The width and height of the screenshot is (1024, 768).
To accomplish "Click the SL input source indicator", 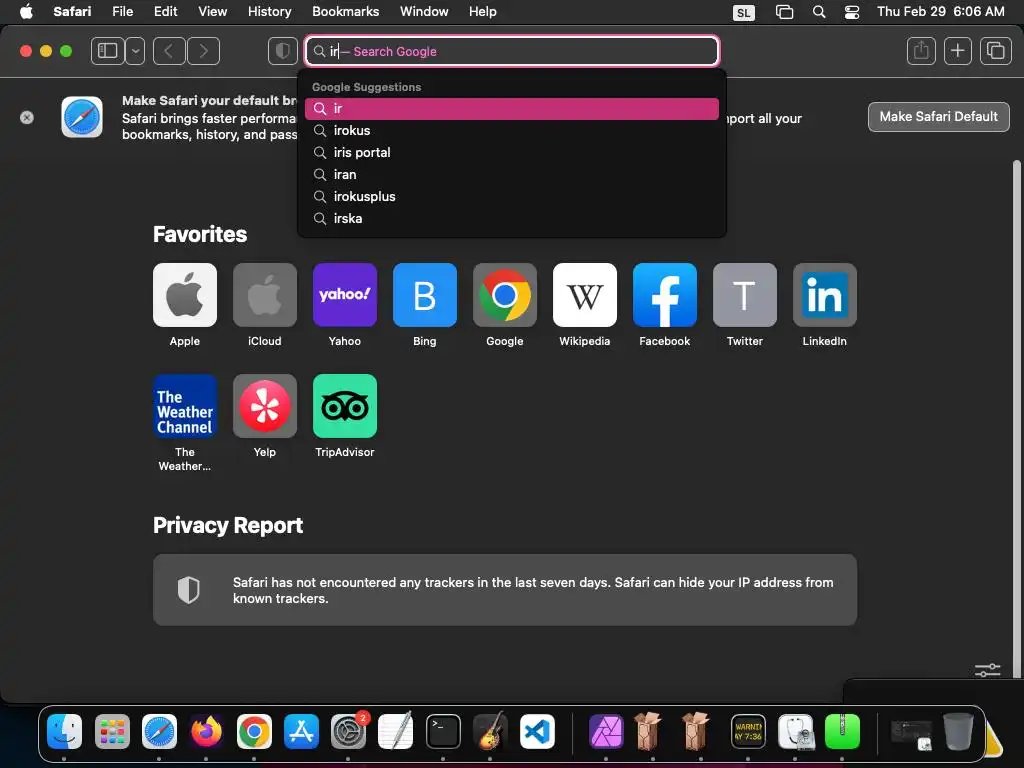I will click(x=744, y=12).
